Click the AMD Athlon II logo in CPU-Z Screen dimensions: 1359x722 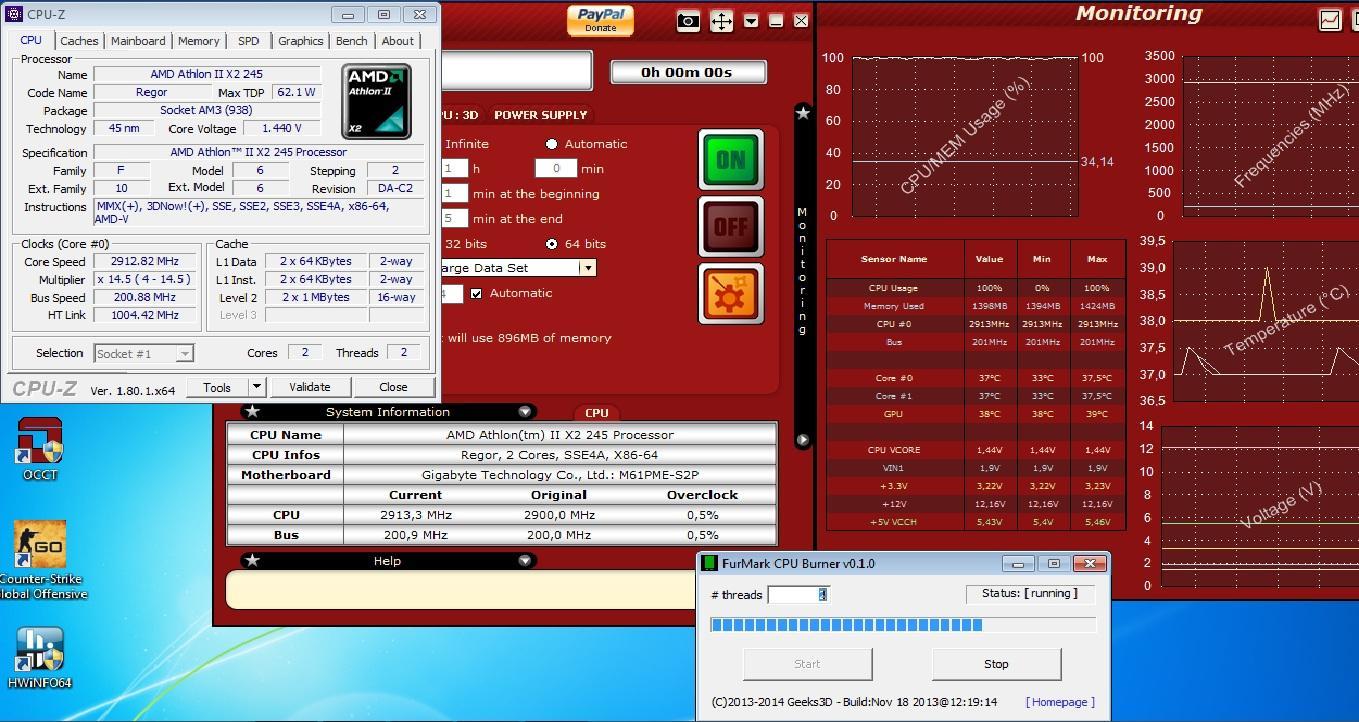pos(377,101)
